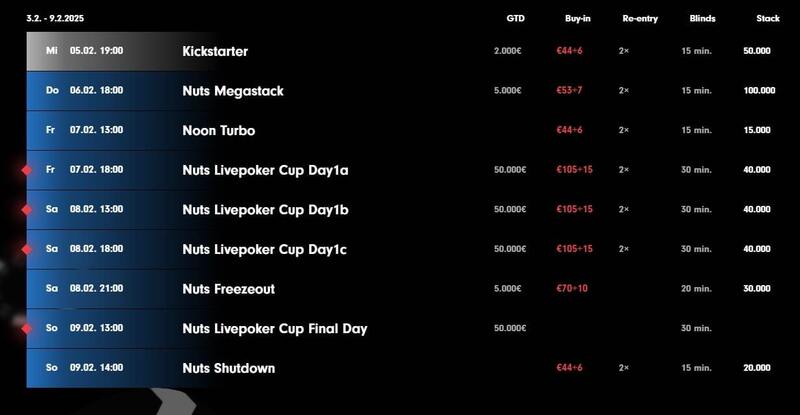800x415 pixels.
Task: Open the Nuts Megastack tournament
Action: click(233, 91)
